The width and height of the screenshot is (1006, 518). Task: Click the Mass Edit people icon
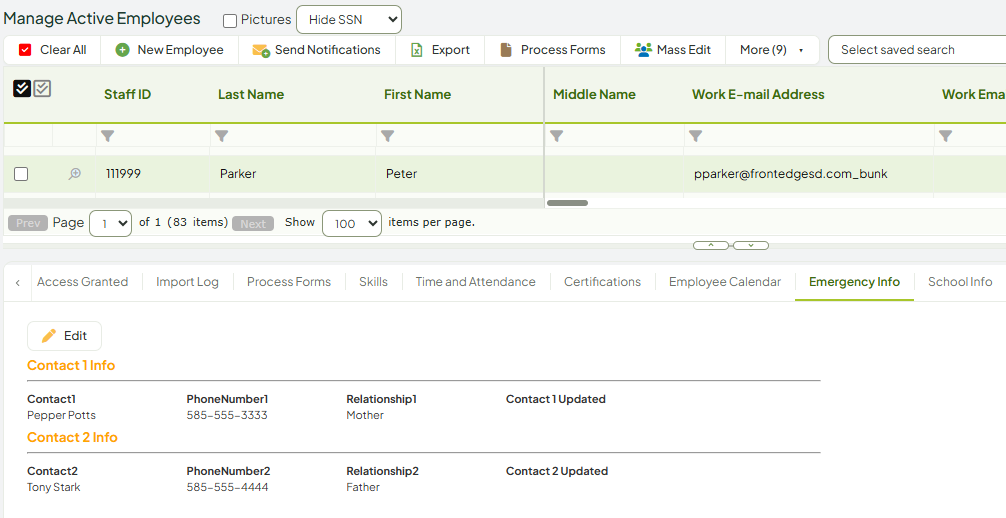tap(643, 50)
